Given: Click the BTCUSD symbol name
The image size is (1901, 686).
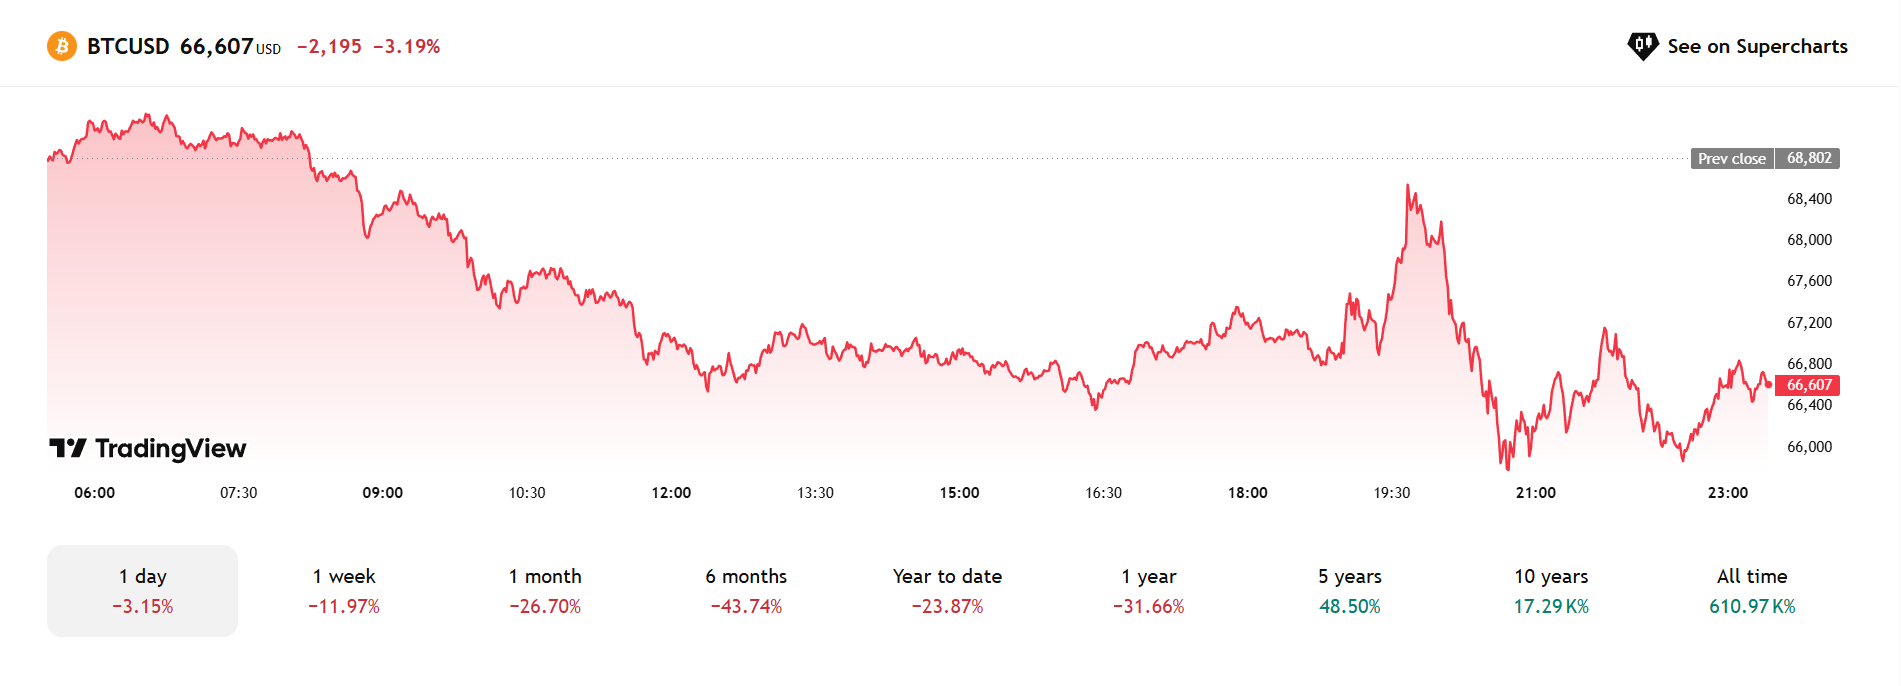Looking at the screenshot, I should tap(128, 46).
